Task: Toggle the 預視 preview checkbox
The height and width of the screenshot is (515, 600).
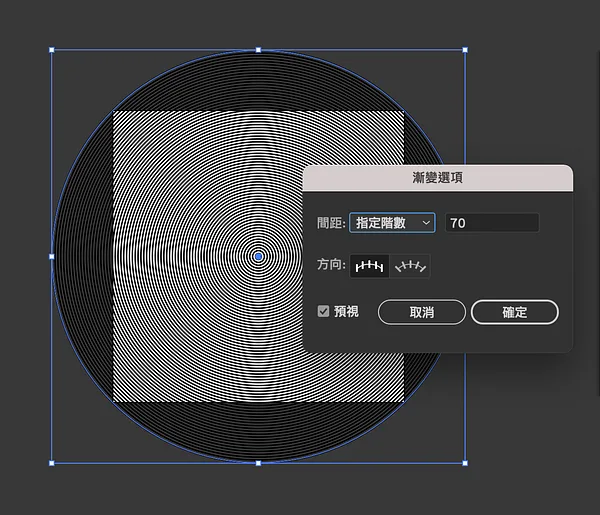Action: pyautogui.click(x=323, y=311)
